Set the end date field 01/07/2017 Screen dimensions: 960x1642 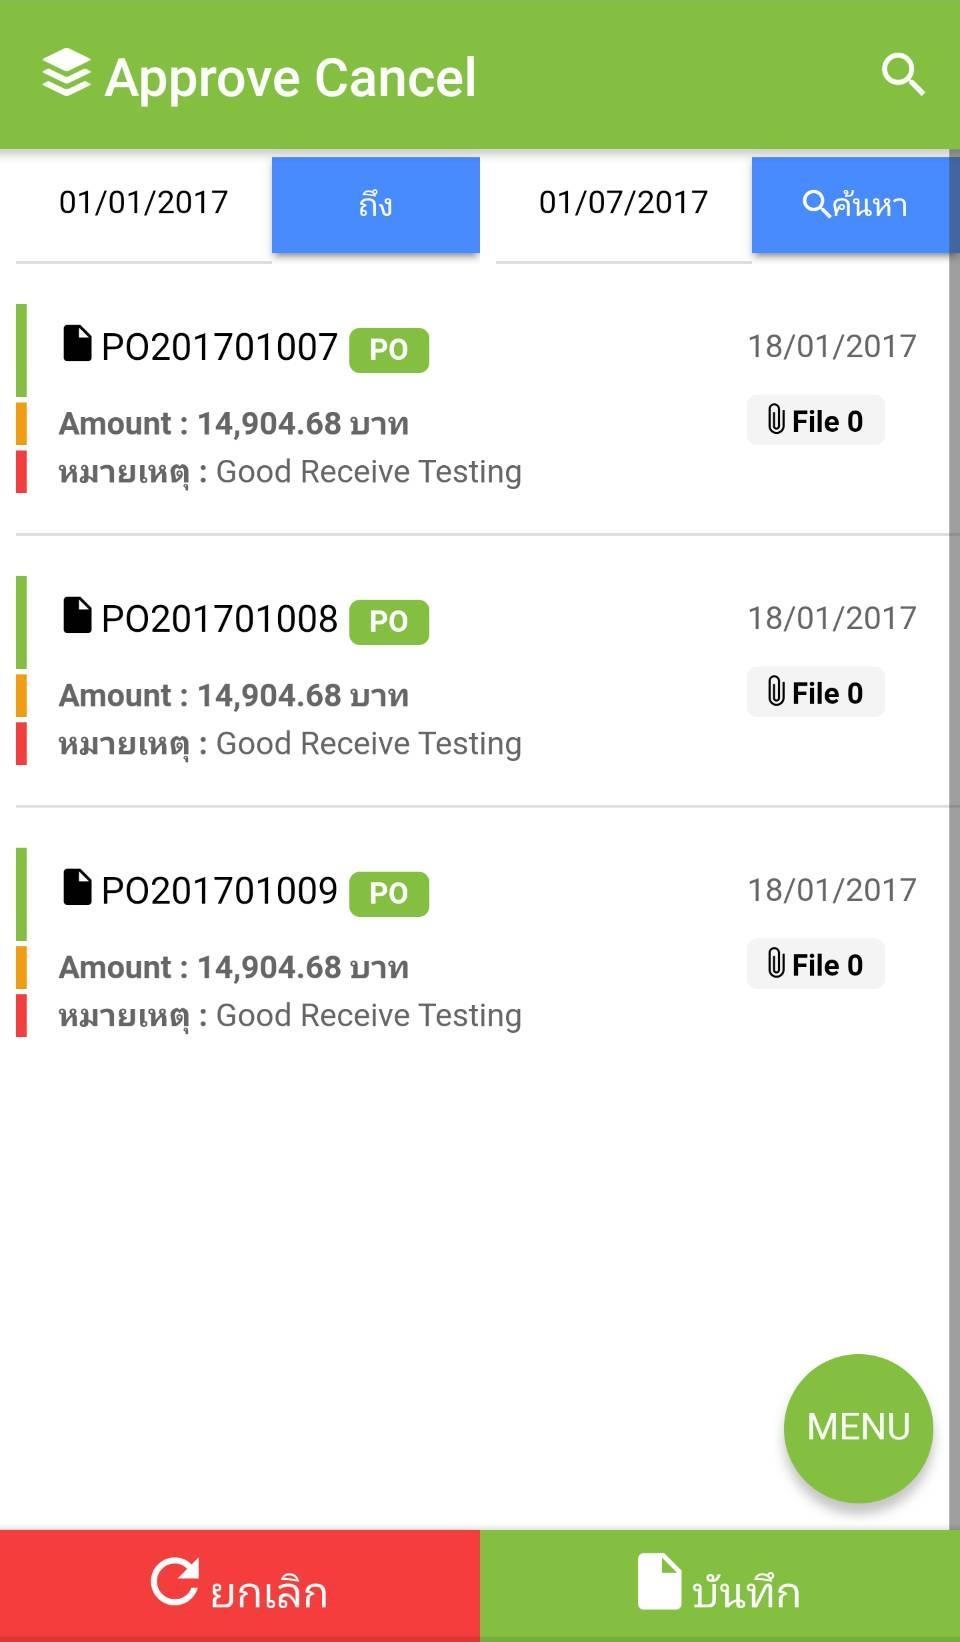(623, 203)
